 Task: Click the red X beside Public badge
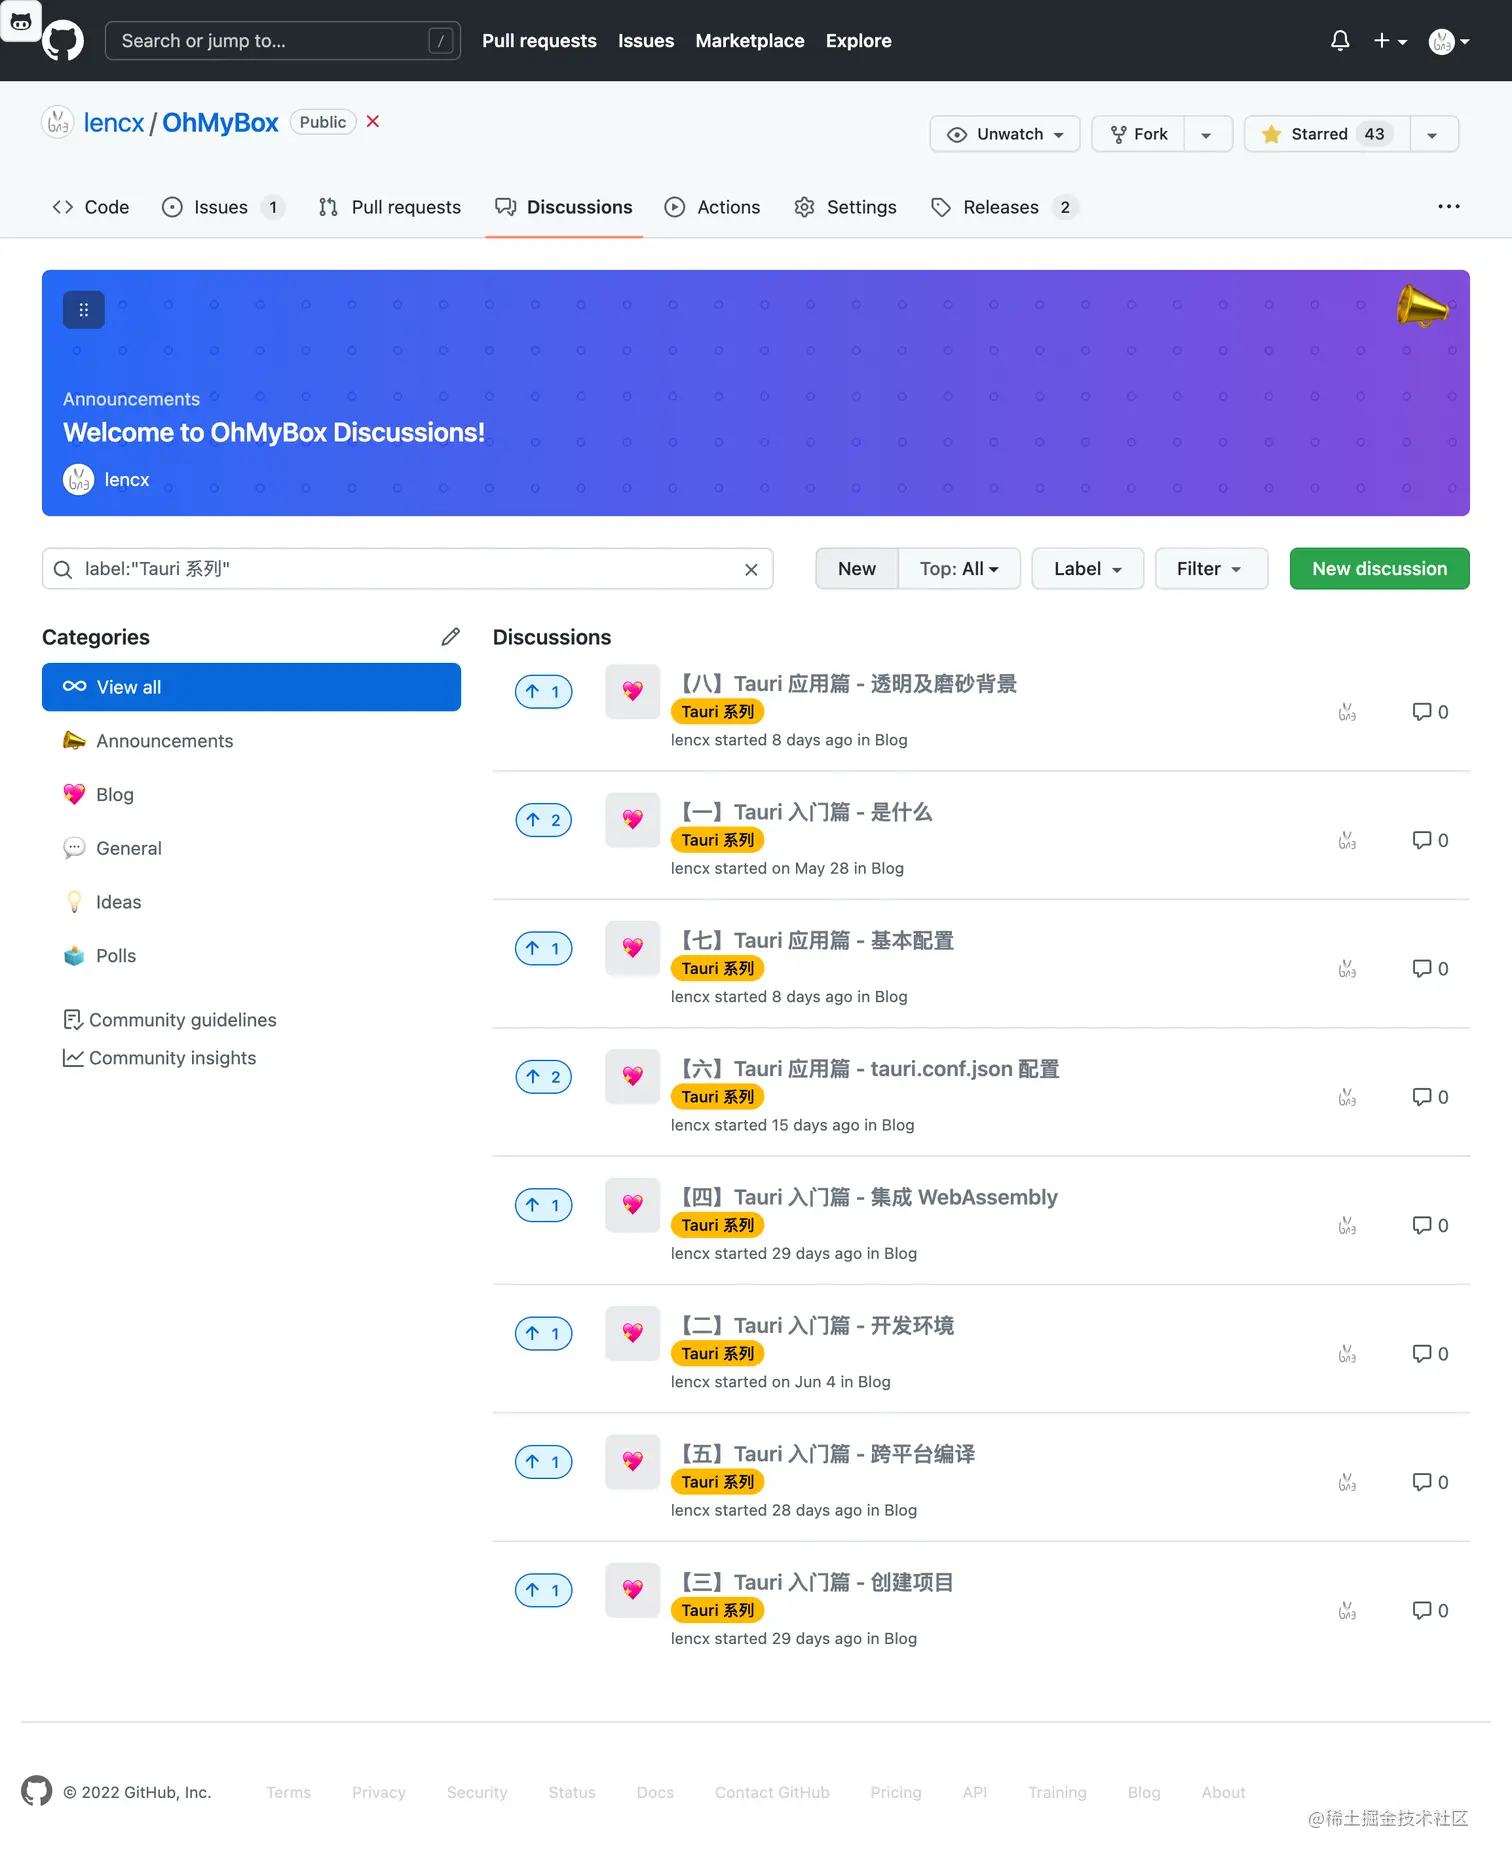[x=373, y=121]
